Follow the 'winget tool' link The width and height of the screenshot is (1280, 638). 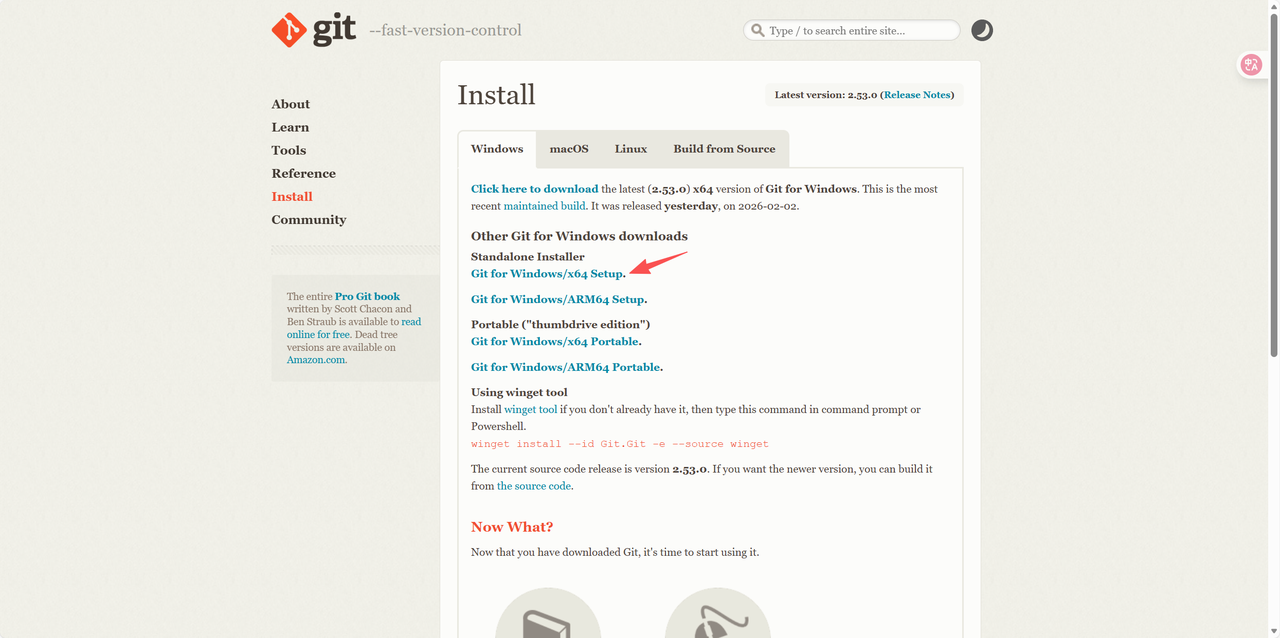pyautogui.click(x=530, y=410)
